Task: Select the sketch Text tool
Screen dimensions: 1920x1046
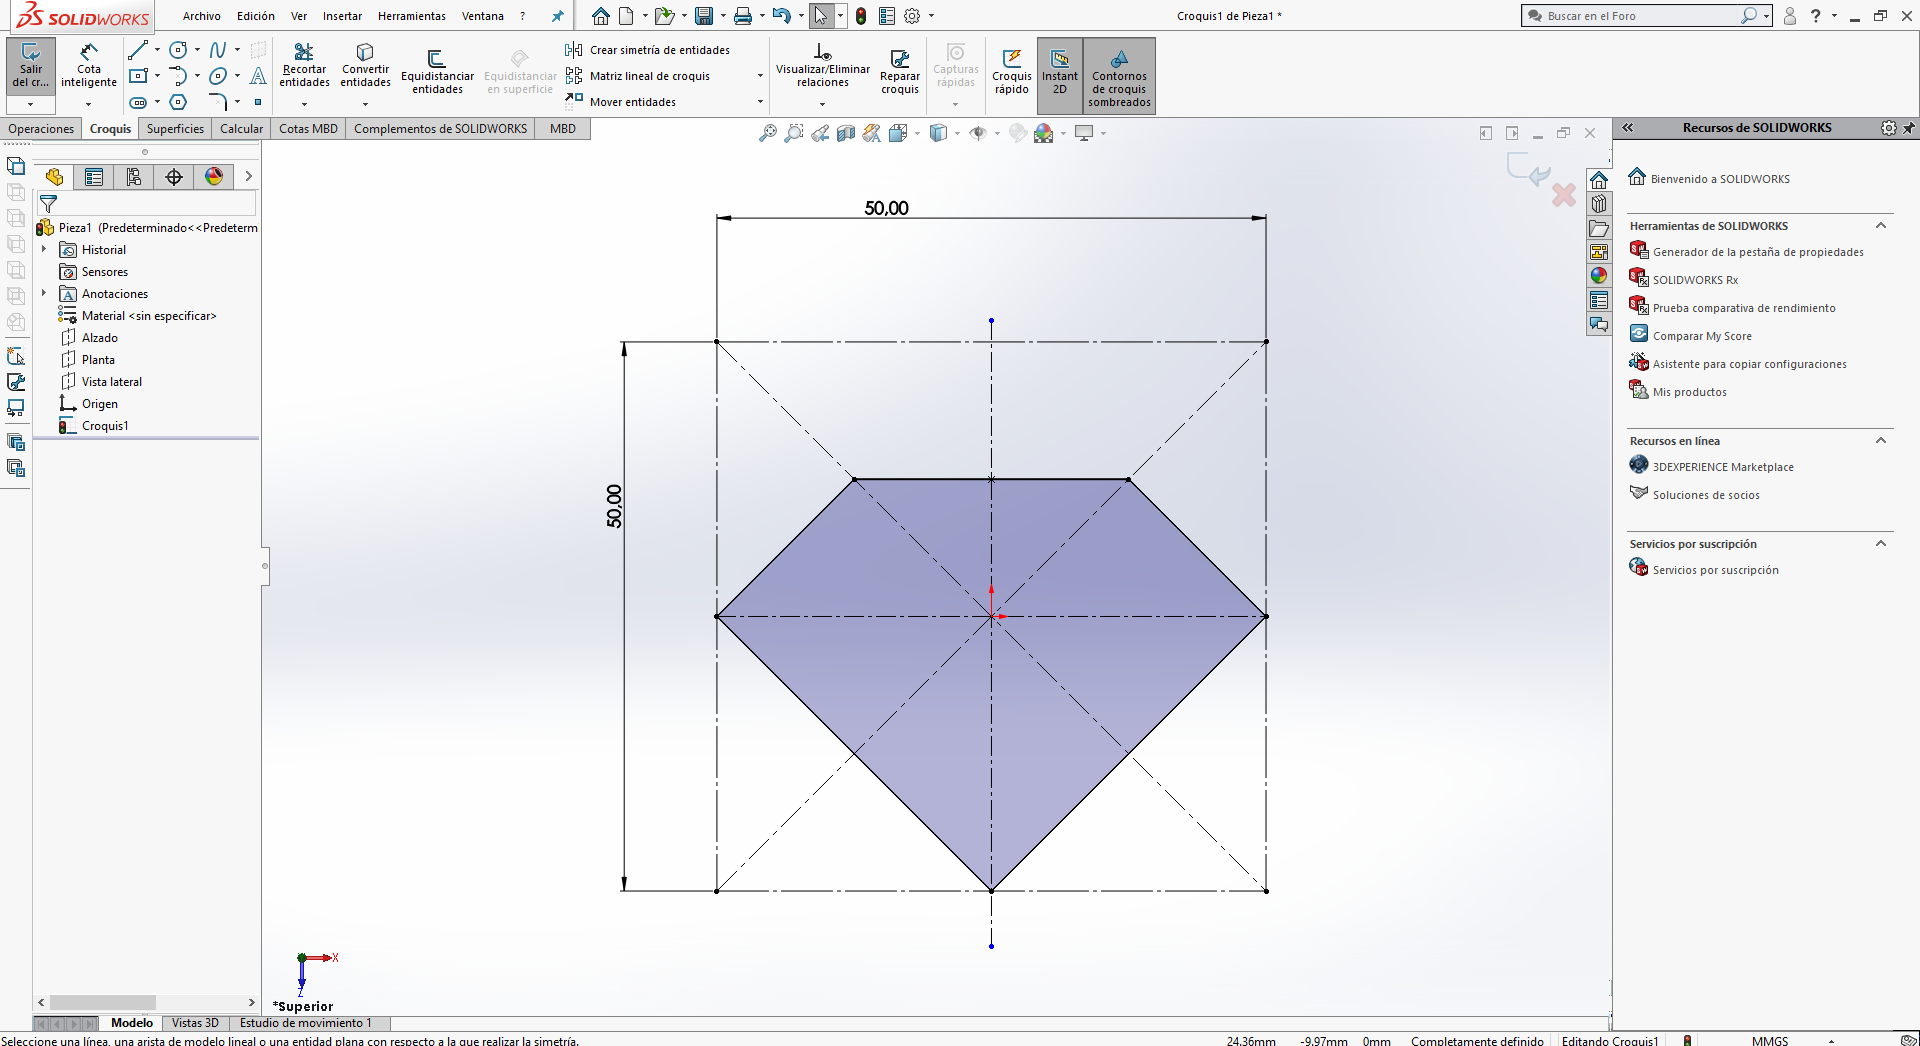Action: [258, 76]
